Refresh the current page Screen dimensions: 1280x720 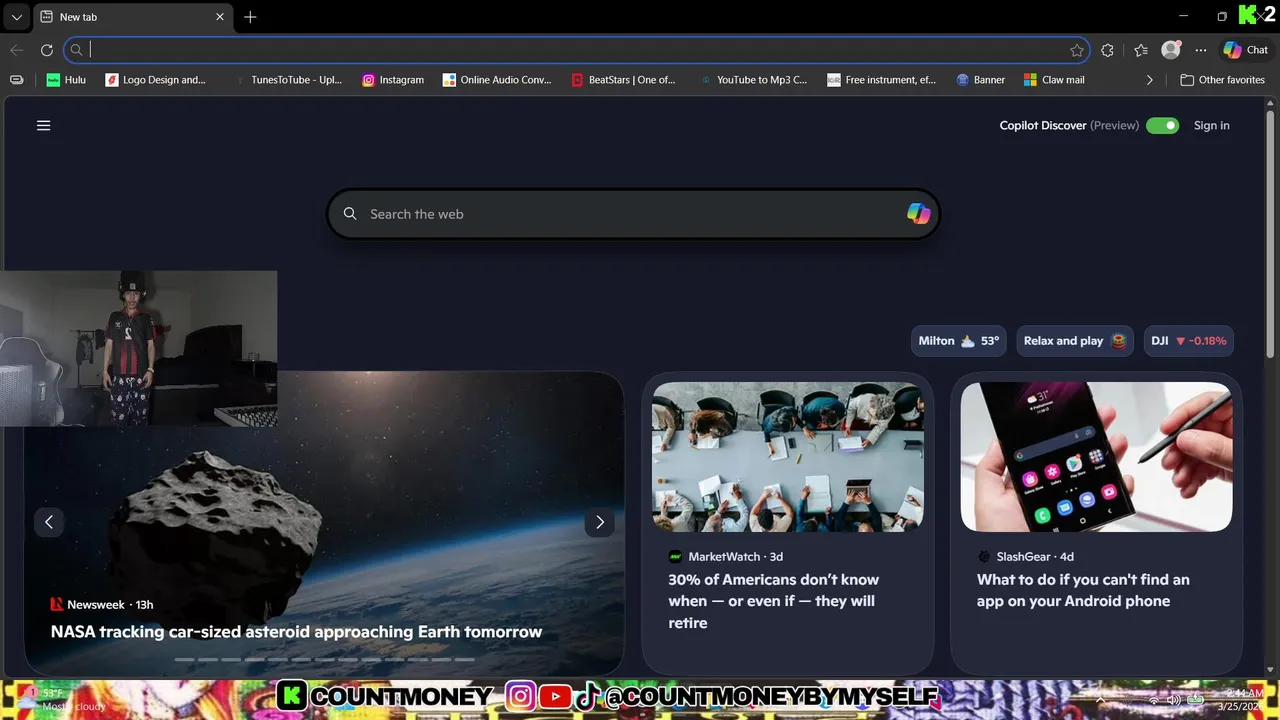click(x=46, y=50)
